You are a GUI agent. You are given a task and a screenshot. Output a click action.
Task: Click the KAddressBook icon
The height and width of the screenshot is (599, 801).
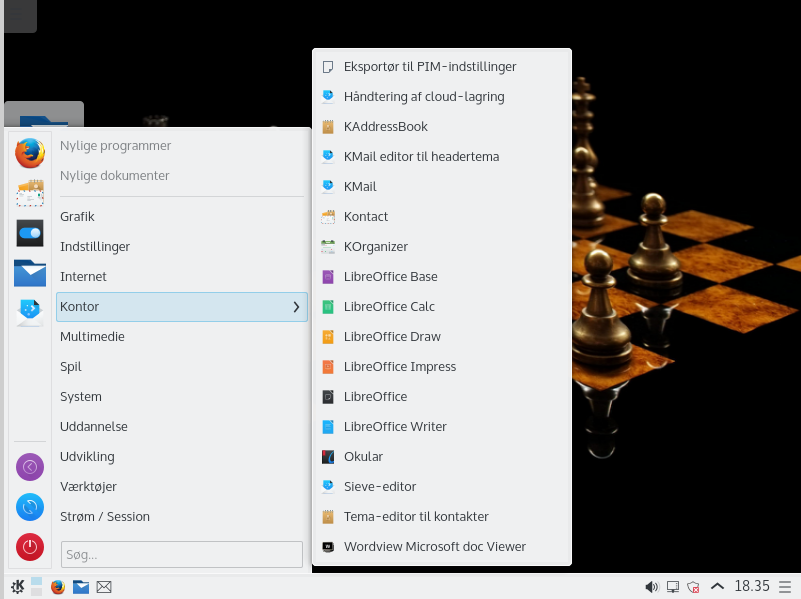pyautogui.click(x=328, y=127)
